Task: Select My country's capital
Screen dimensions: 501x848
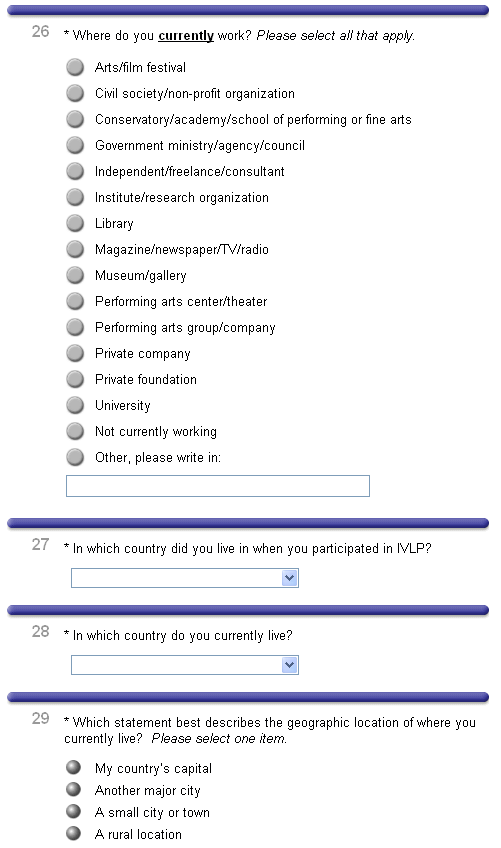Action: 74,767
